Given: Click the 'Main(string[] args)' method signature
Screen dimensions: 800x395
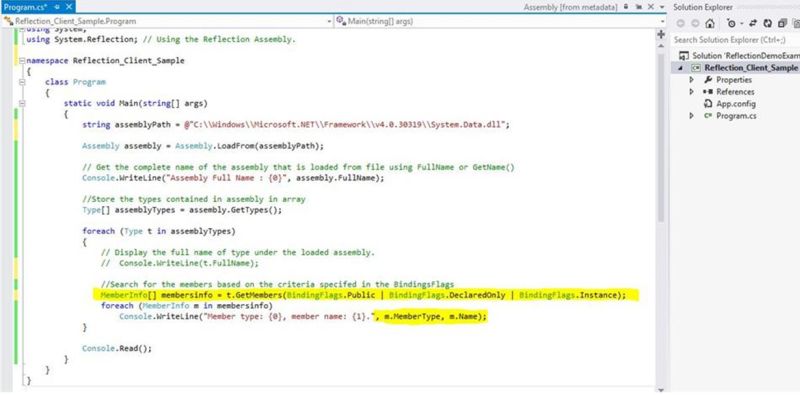Looking at the screenshot, I should point(163,103).
